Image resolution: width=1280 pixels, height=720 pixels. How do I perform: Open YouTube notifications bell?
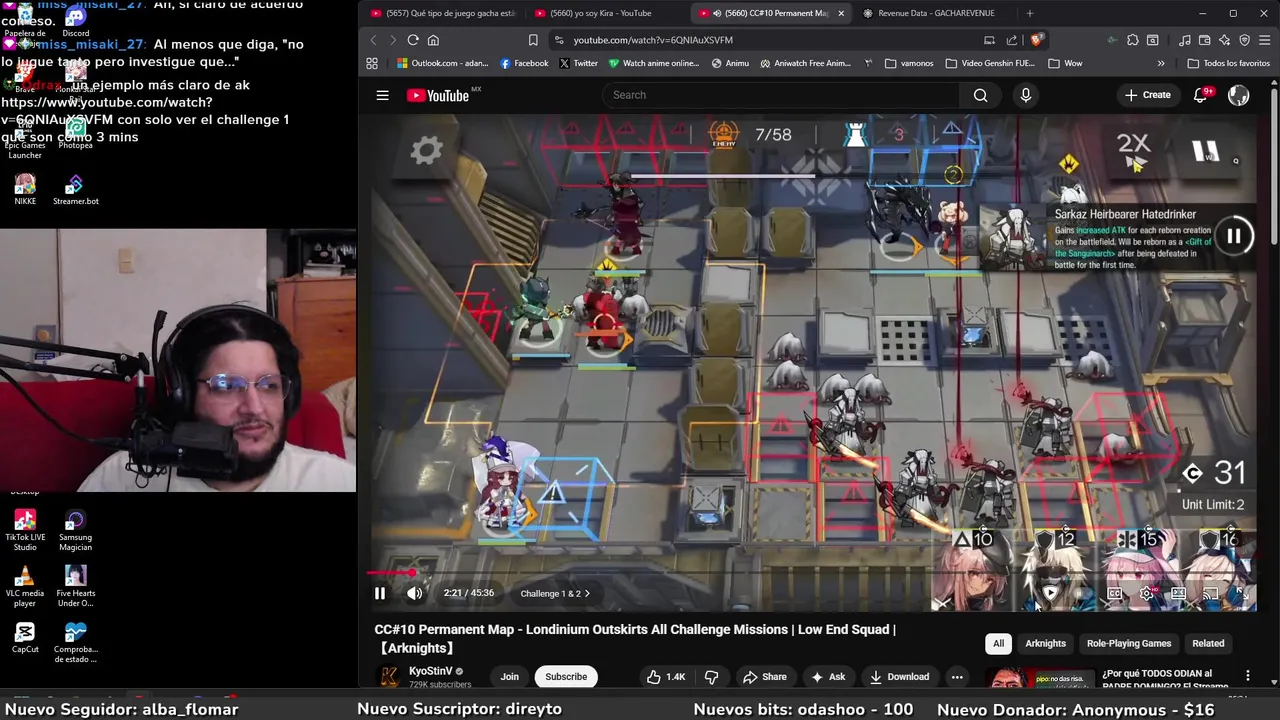(1202, 95)
